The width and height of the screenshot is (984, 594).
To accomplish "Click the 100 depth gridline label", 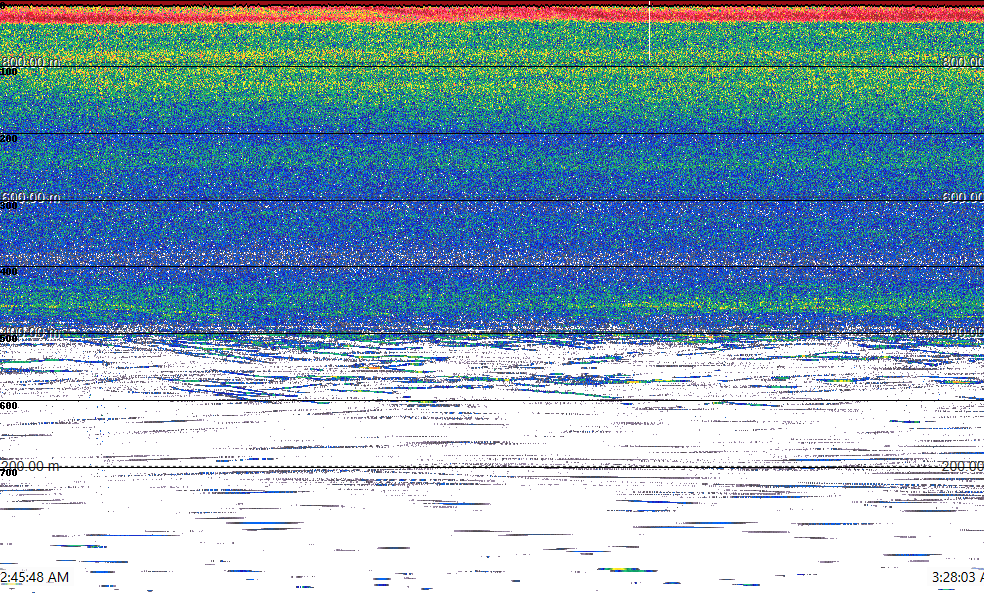I will point(9,72).
